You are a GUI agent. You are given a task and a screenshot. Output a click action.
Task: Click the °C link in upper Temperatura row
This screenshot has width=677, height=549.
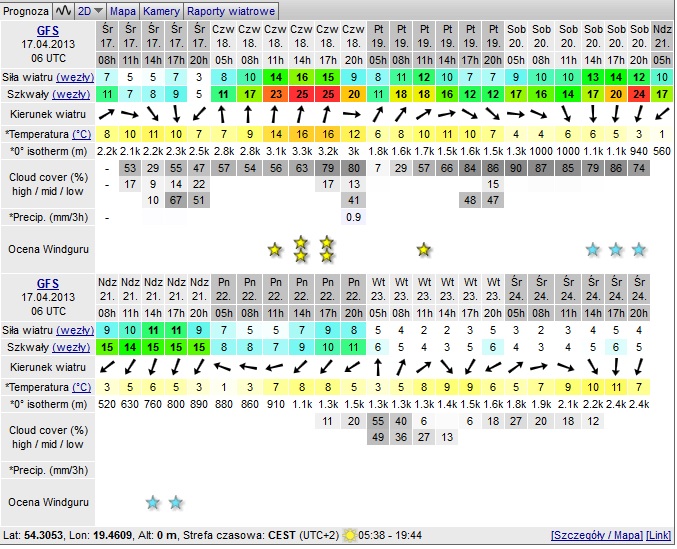tap(82, 134)
